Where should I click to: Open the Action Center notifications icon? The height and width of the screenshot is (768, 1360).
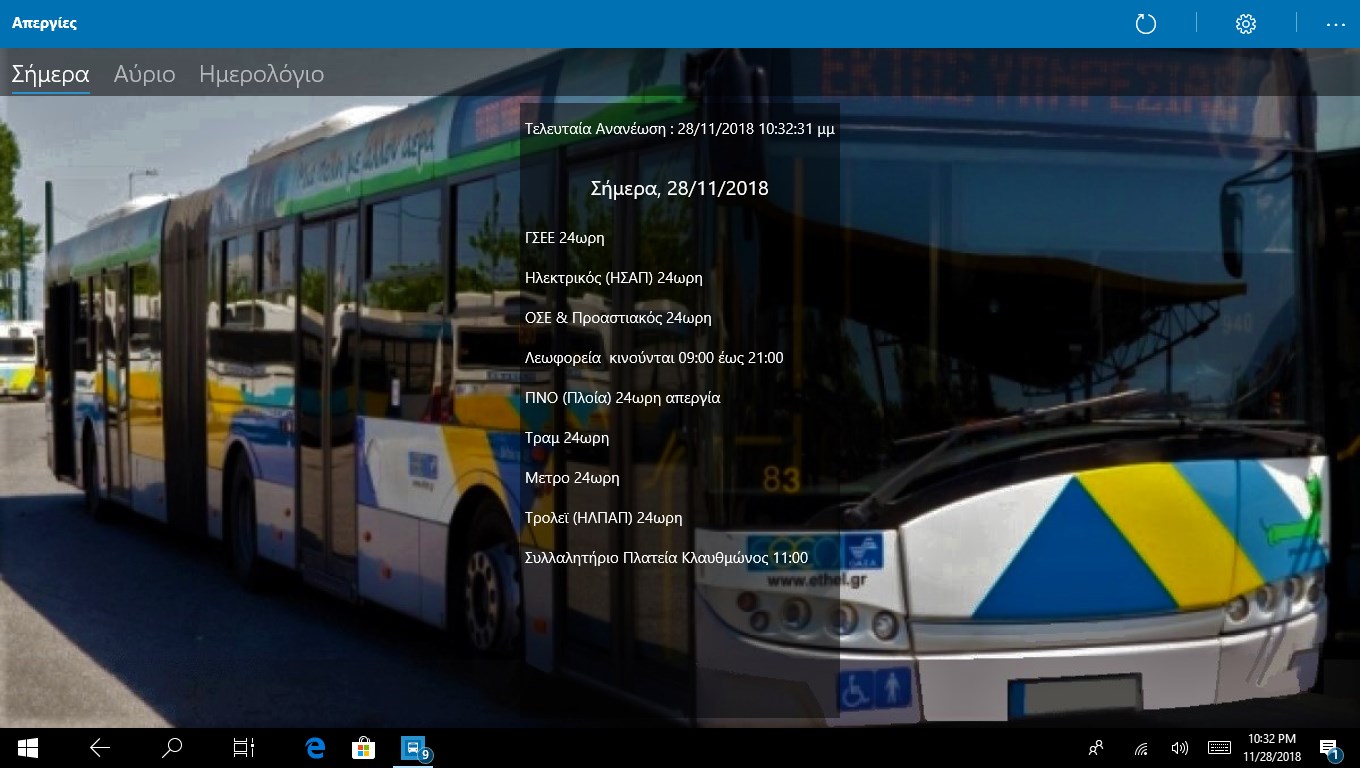pyautogui.click(x=1330, y=748)
